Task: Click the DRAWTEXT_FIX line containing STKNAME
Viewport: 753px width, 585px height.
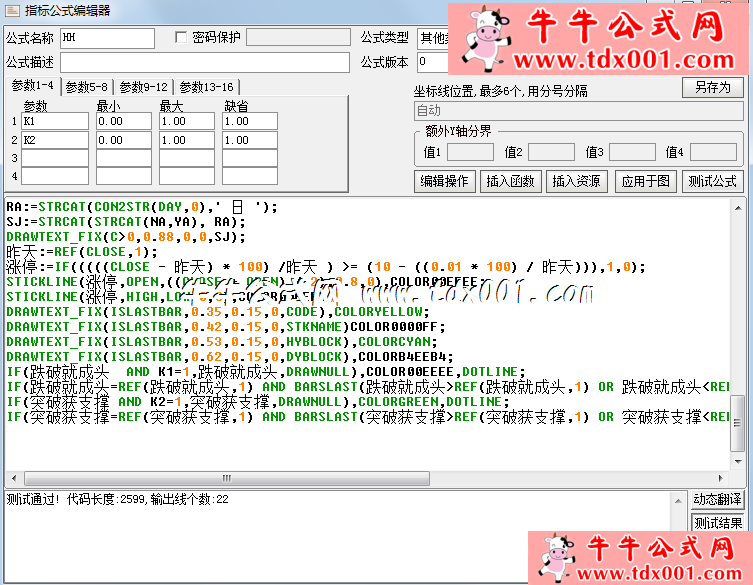Action: (x=226, y=327)
